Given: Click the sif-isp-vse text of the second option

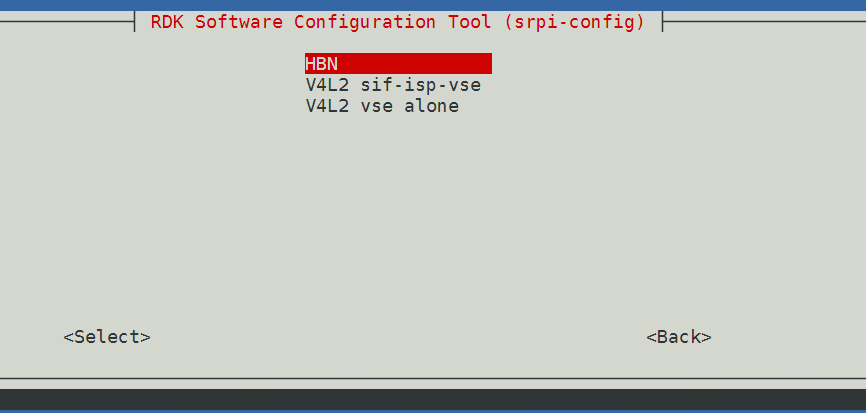Looking at the screenshot, I should pos(420,85).
